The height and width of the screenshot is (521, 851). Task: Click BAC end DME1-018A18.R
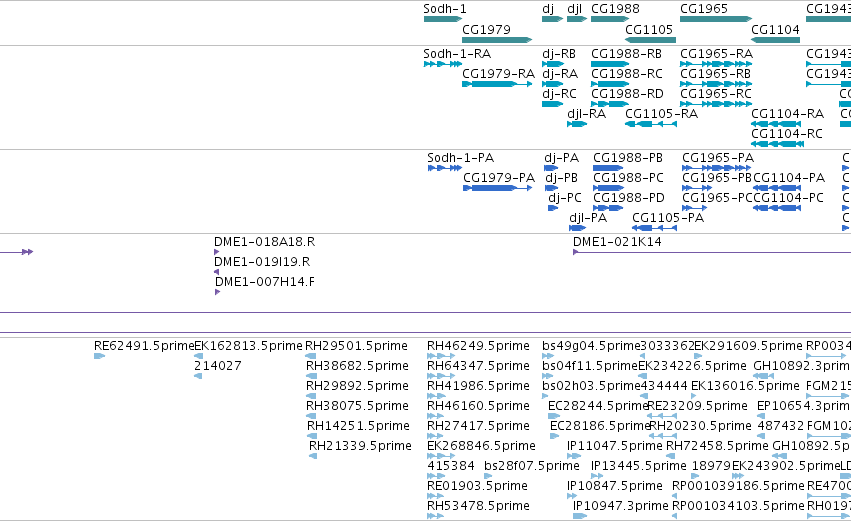(x=217, y=252)
